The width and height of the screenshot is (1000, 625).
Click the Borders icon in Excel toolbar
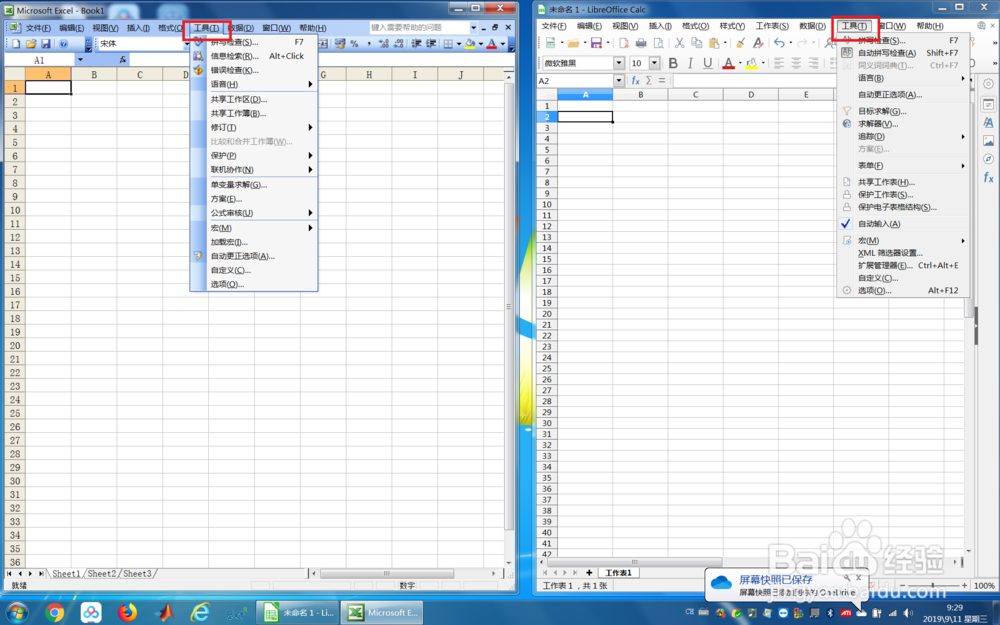(448, 43)
